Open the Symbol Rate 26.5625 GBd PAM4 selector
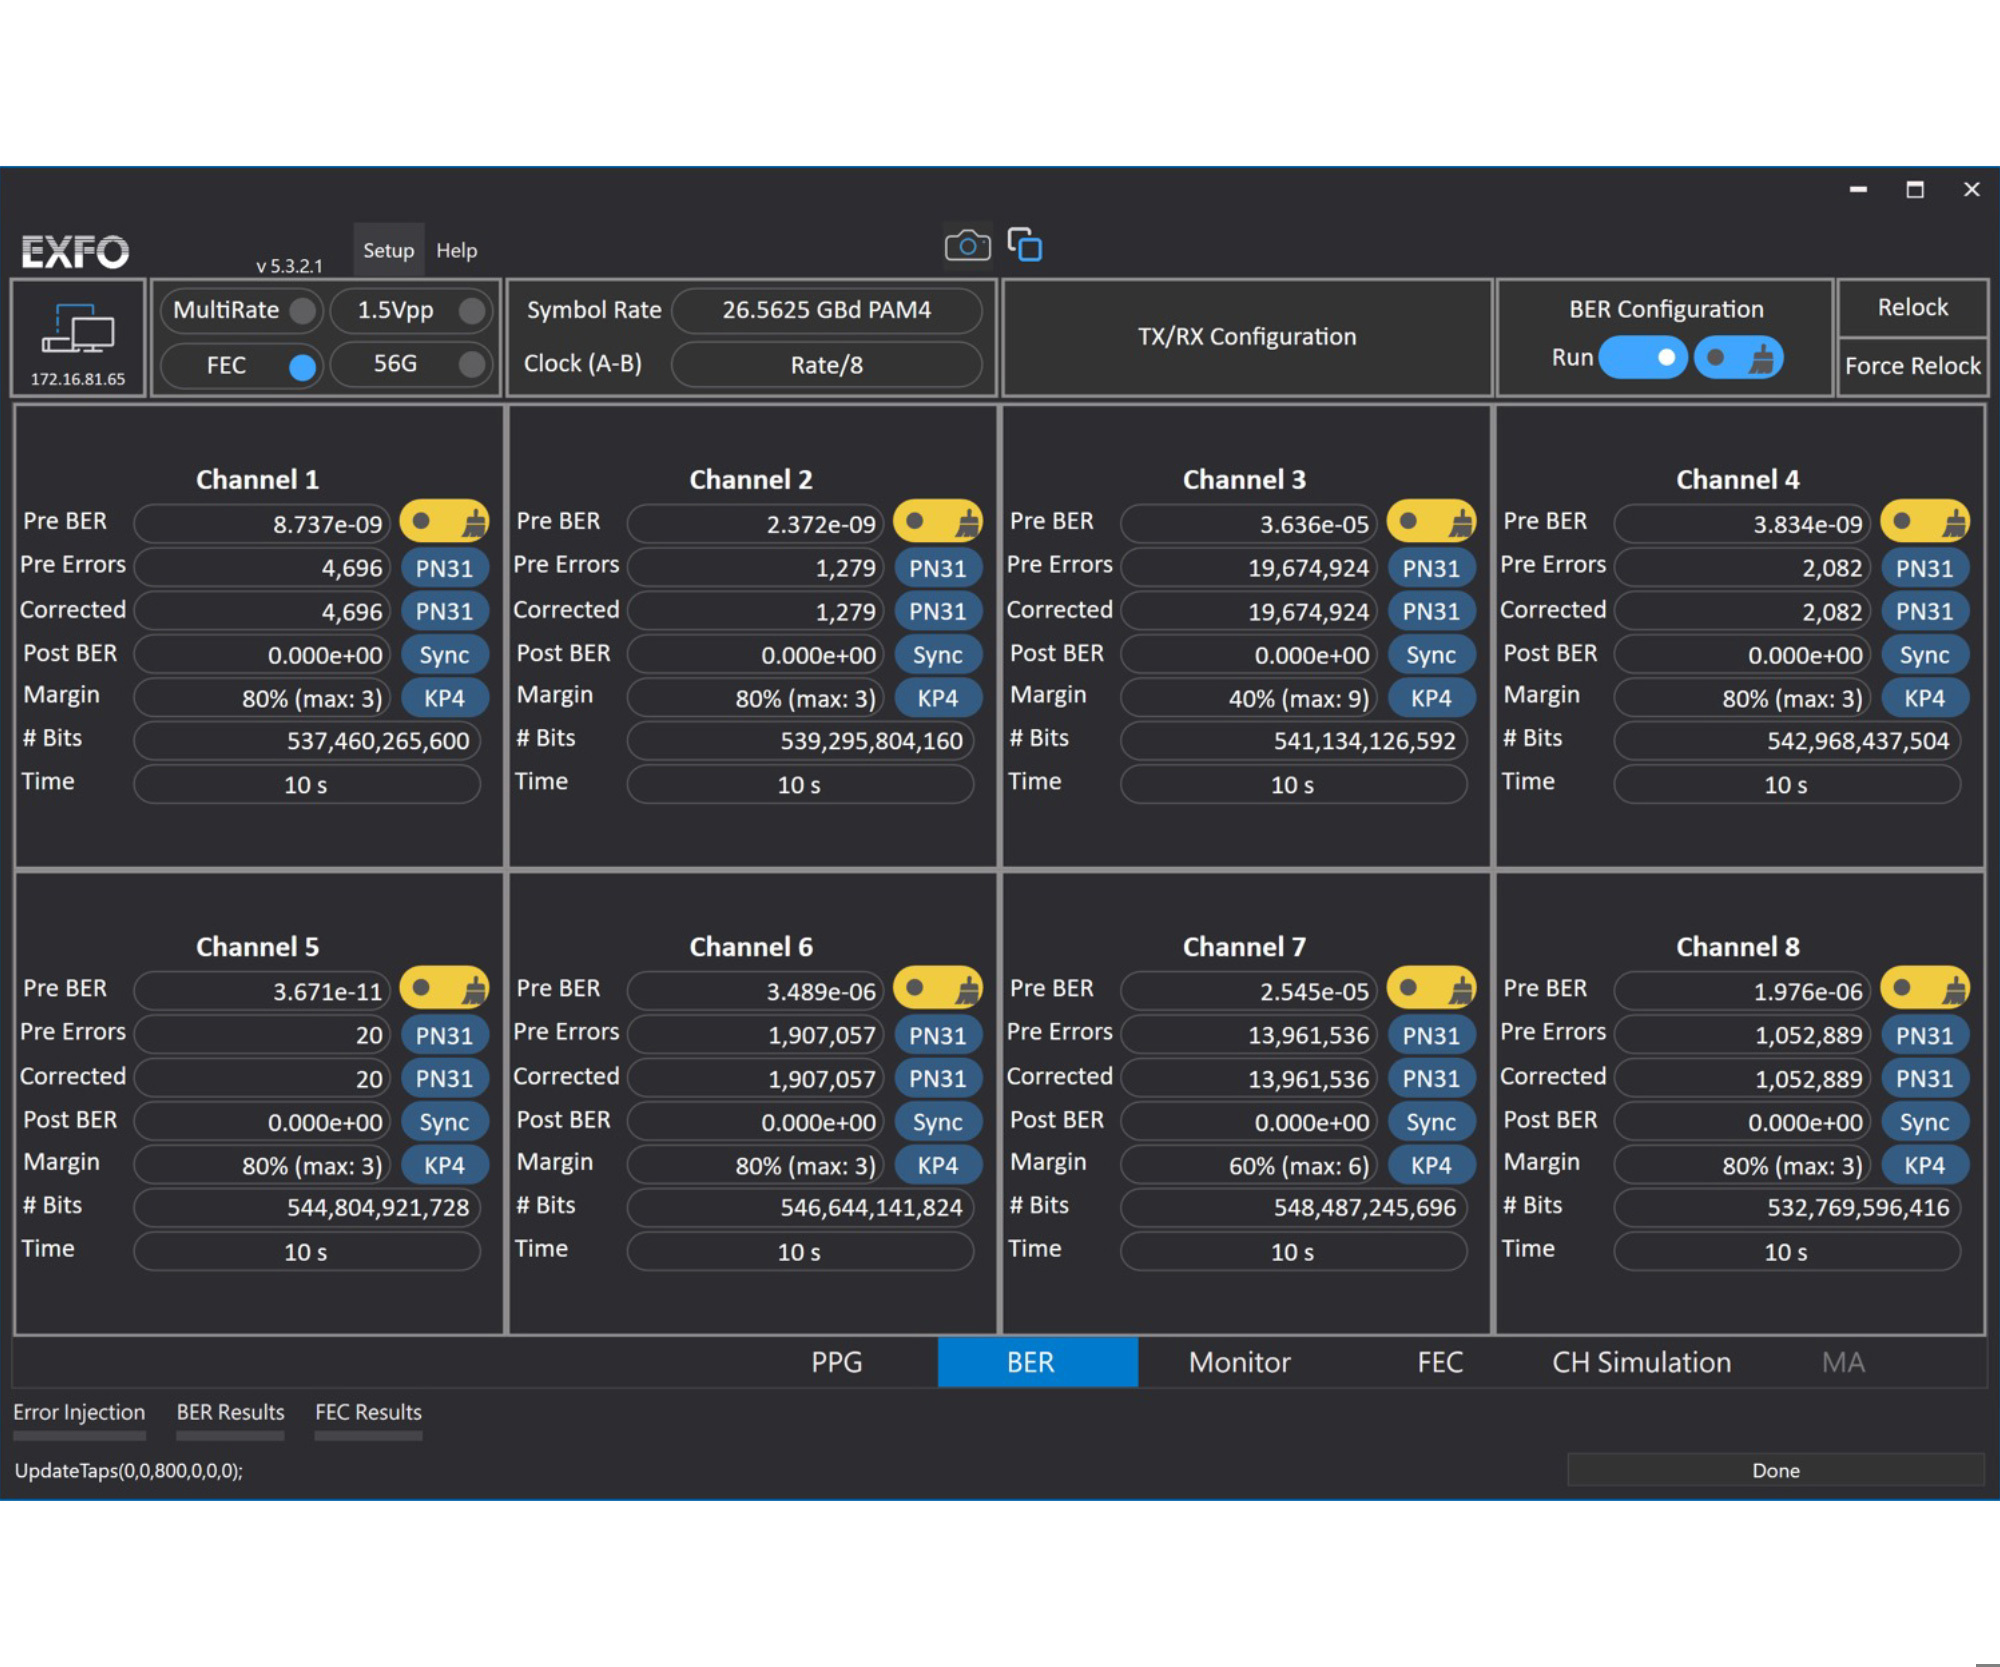Image resolution: width=2000 pixels, height=1667 pixels. pos(826,310)
